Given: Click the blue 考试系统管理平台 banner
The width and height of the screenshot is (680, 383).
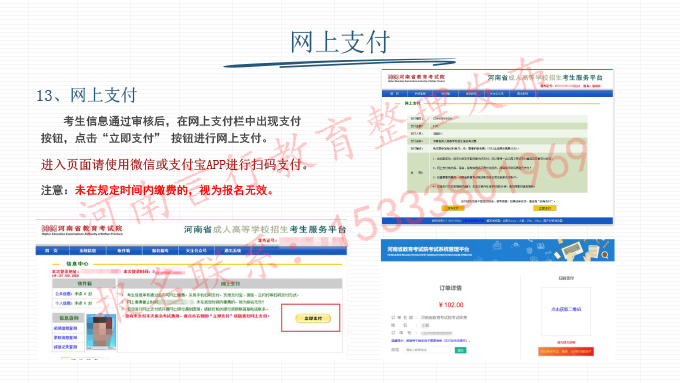Looking at the screenshot, I should pos(497,250).
